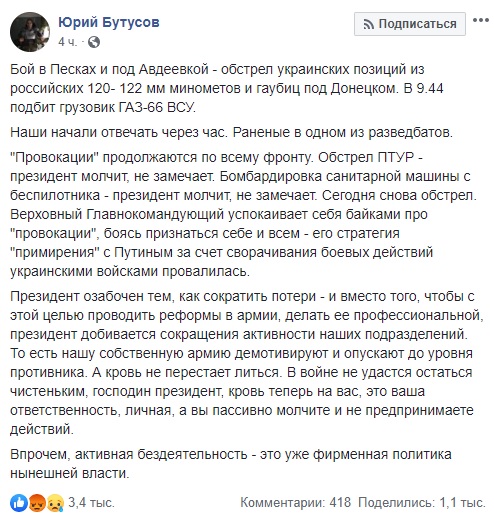This screenshot has height=519, width=494.
Task: Open Комментарии: 418 comments list
Action: [x=295, y=502]
